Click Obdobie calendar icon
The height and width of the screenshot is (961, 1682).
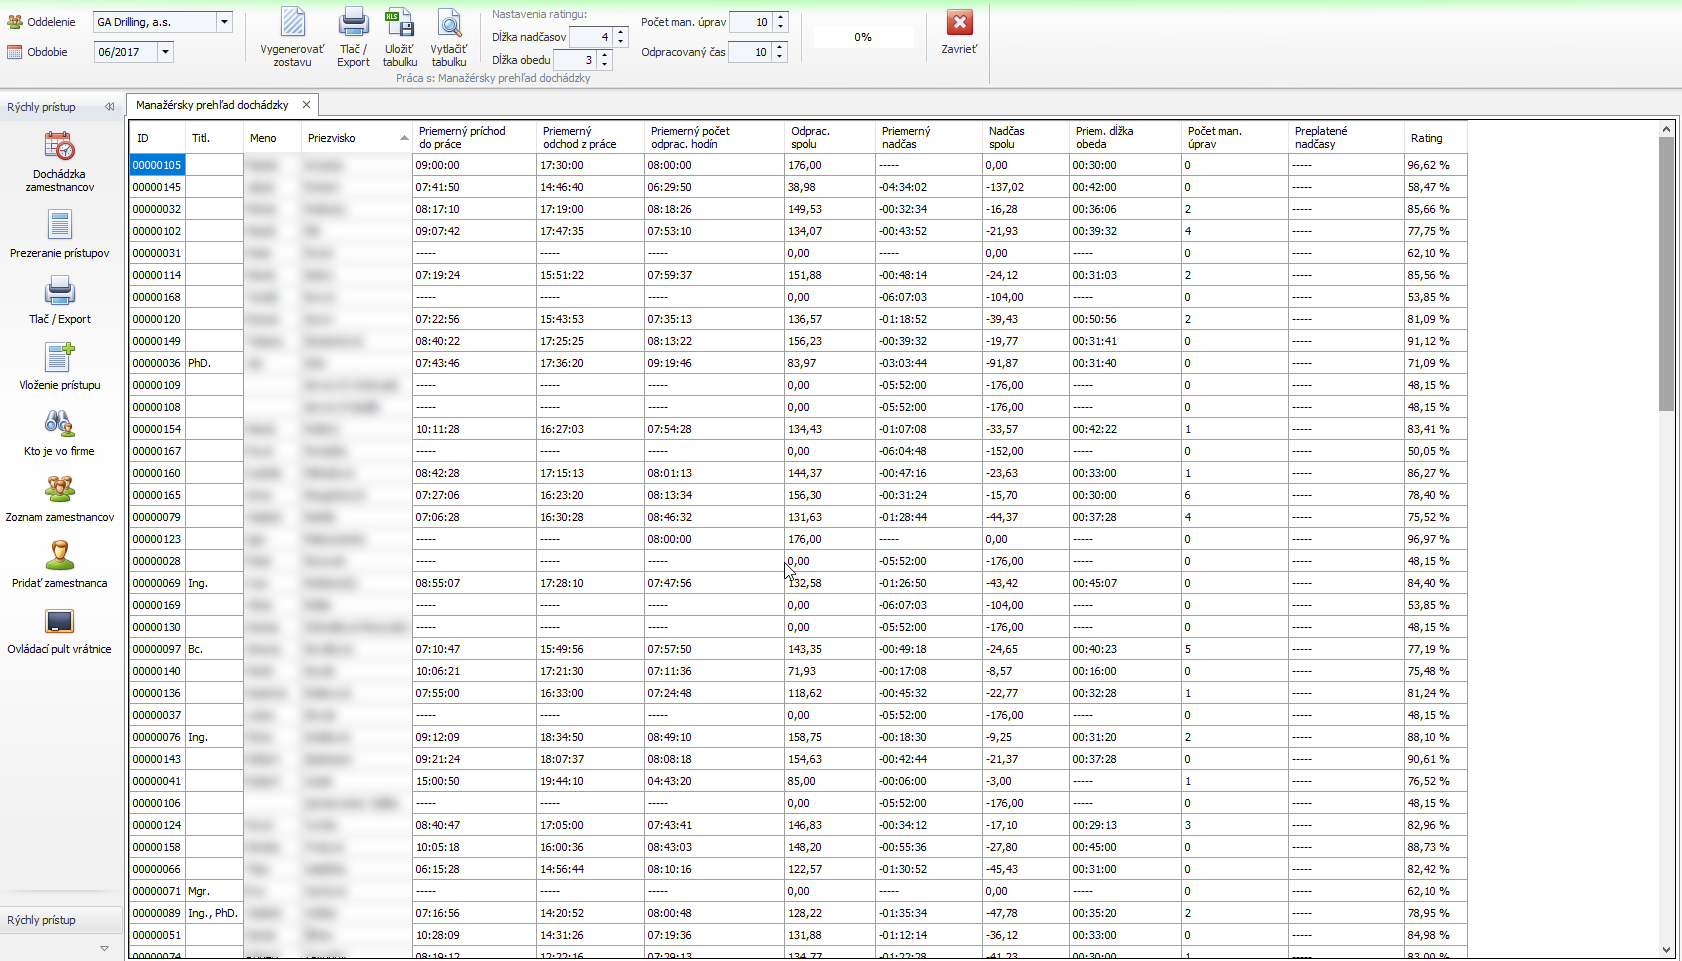point(15,52)
